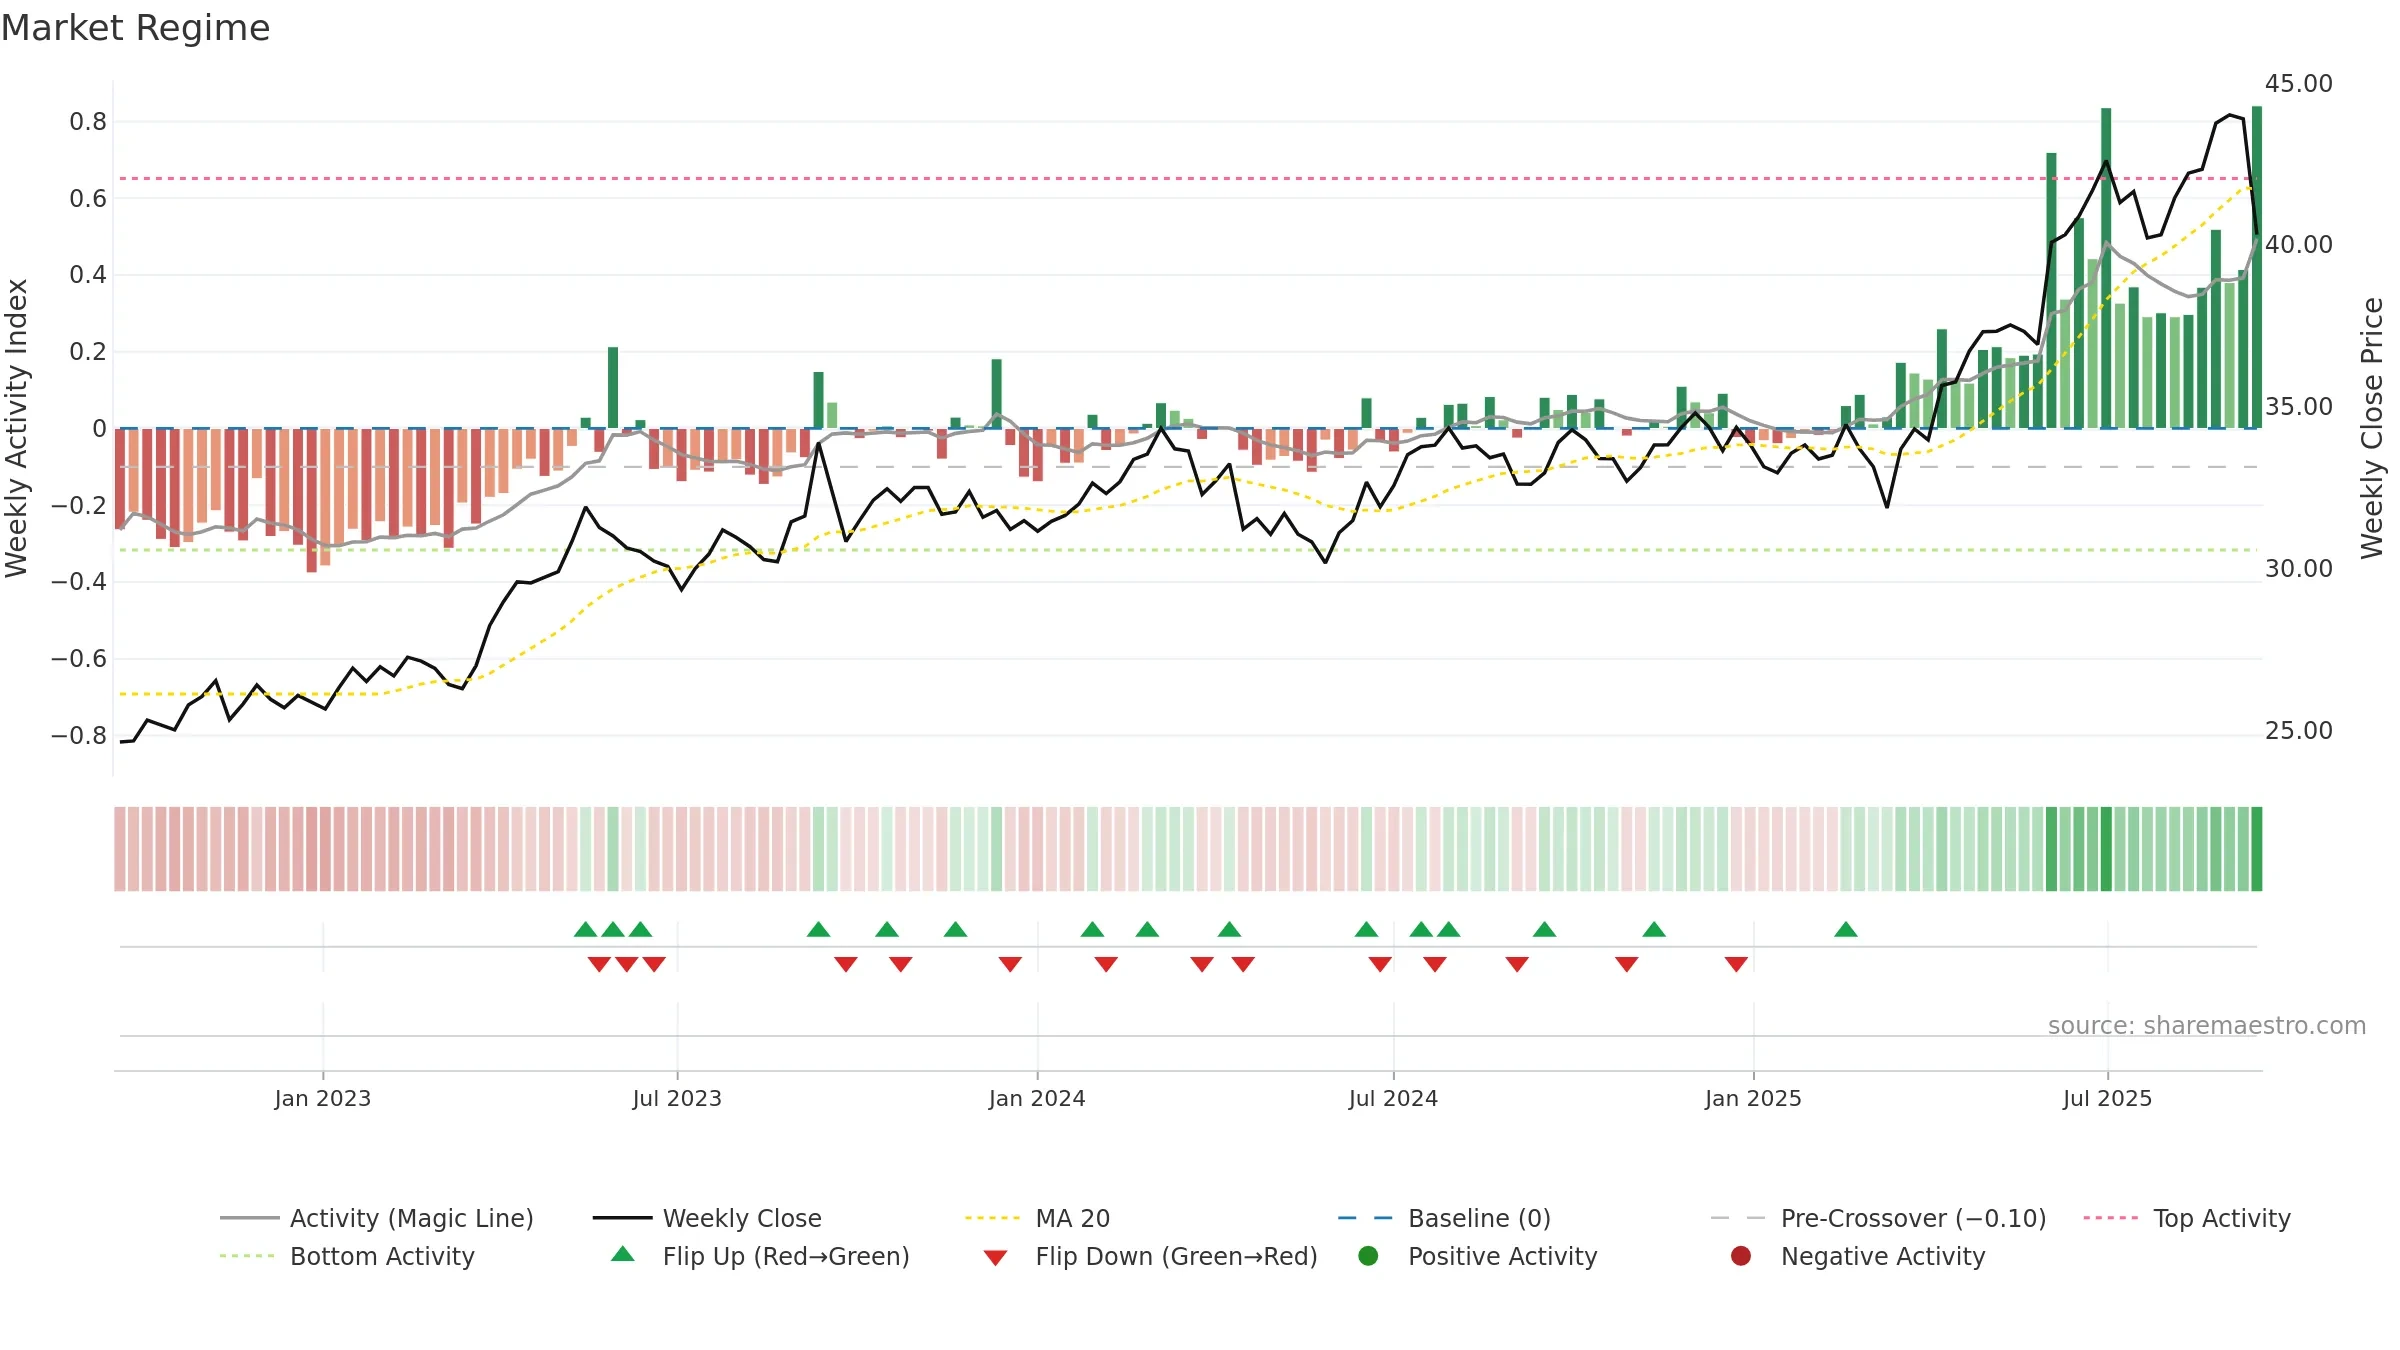Click the Weekly Activity Index axis title
Screen dimensions: 2400x1350
click(x=17, y=428)
